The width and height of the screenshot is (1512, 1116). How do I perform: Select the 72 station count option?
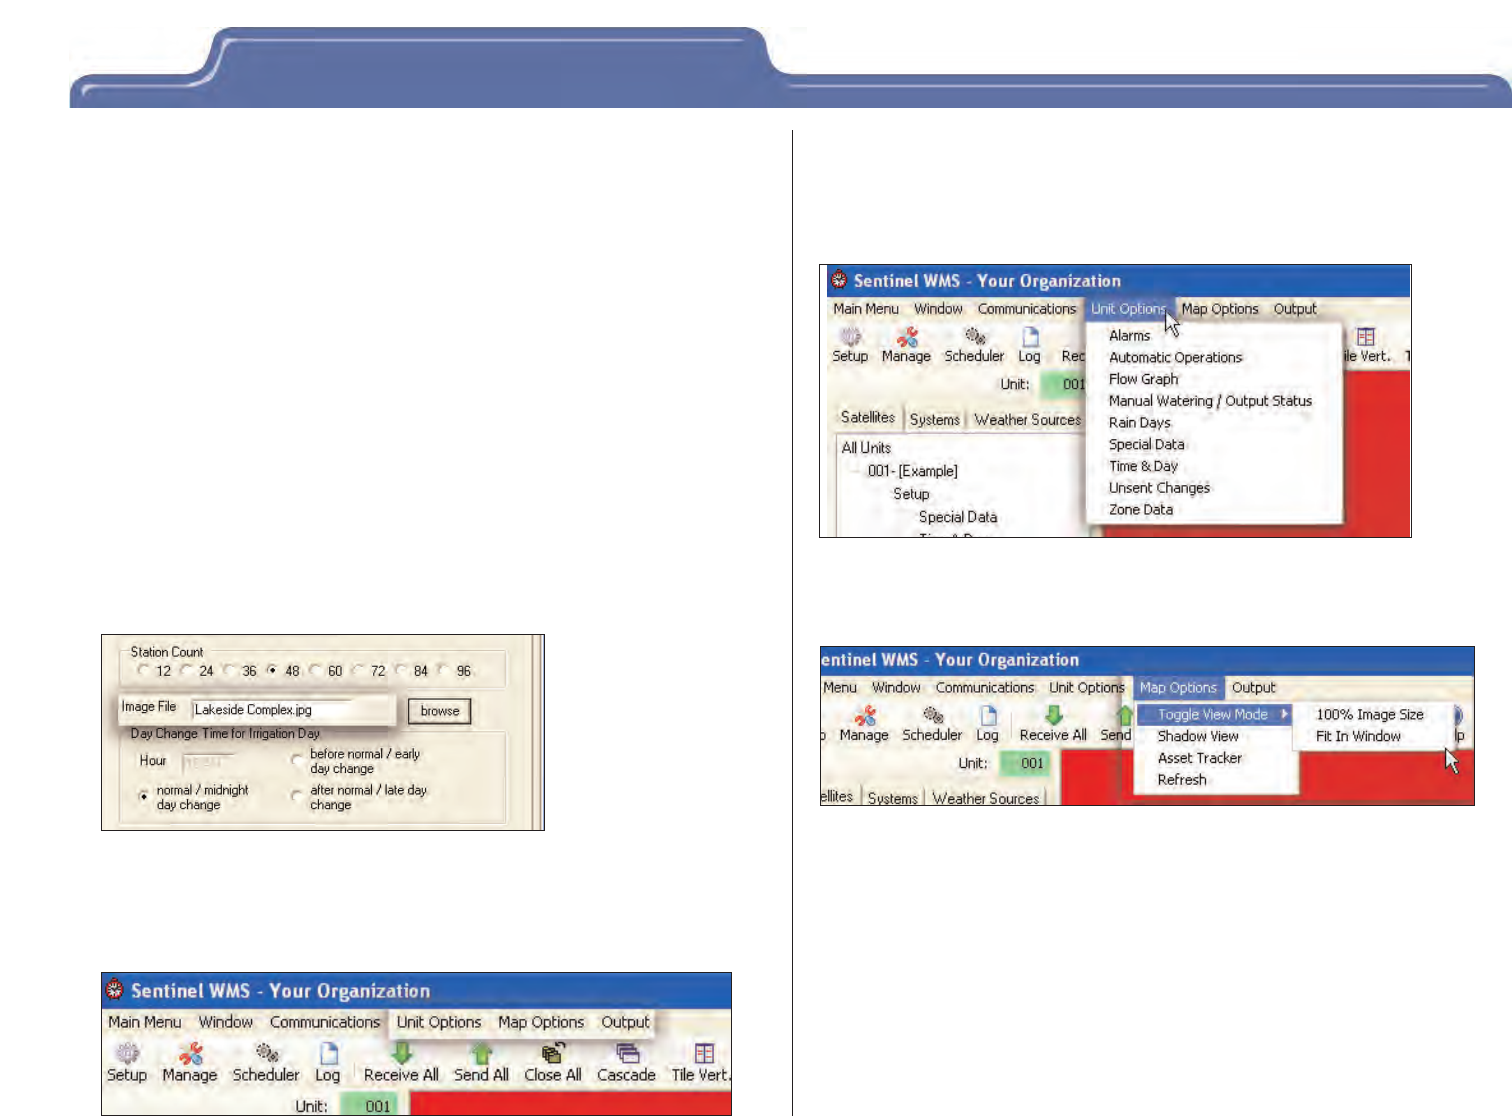358,670
